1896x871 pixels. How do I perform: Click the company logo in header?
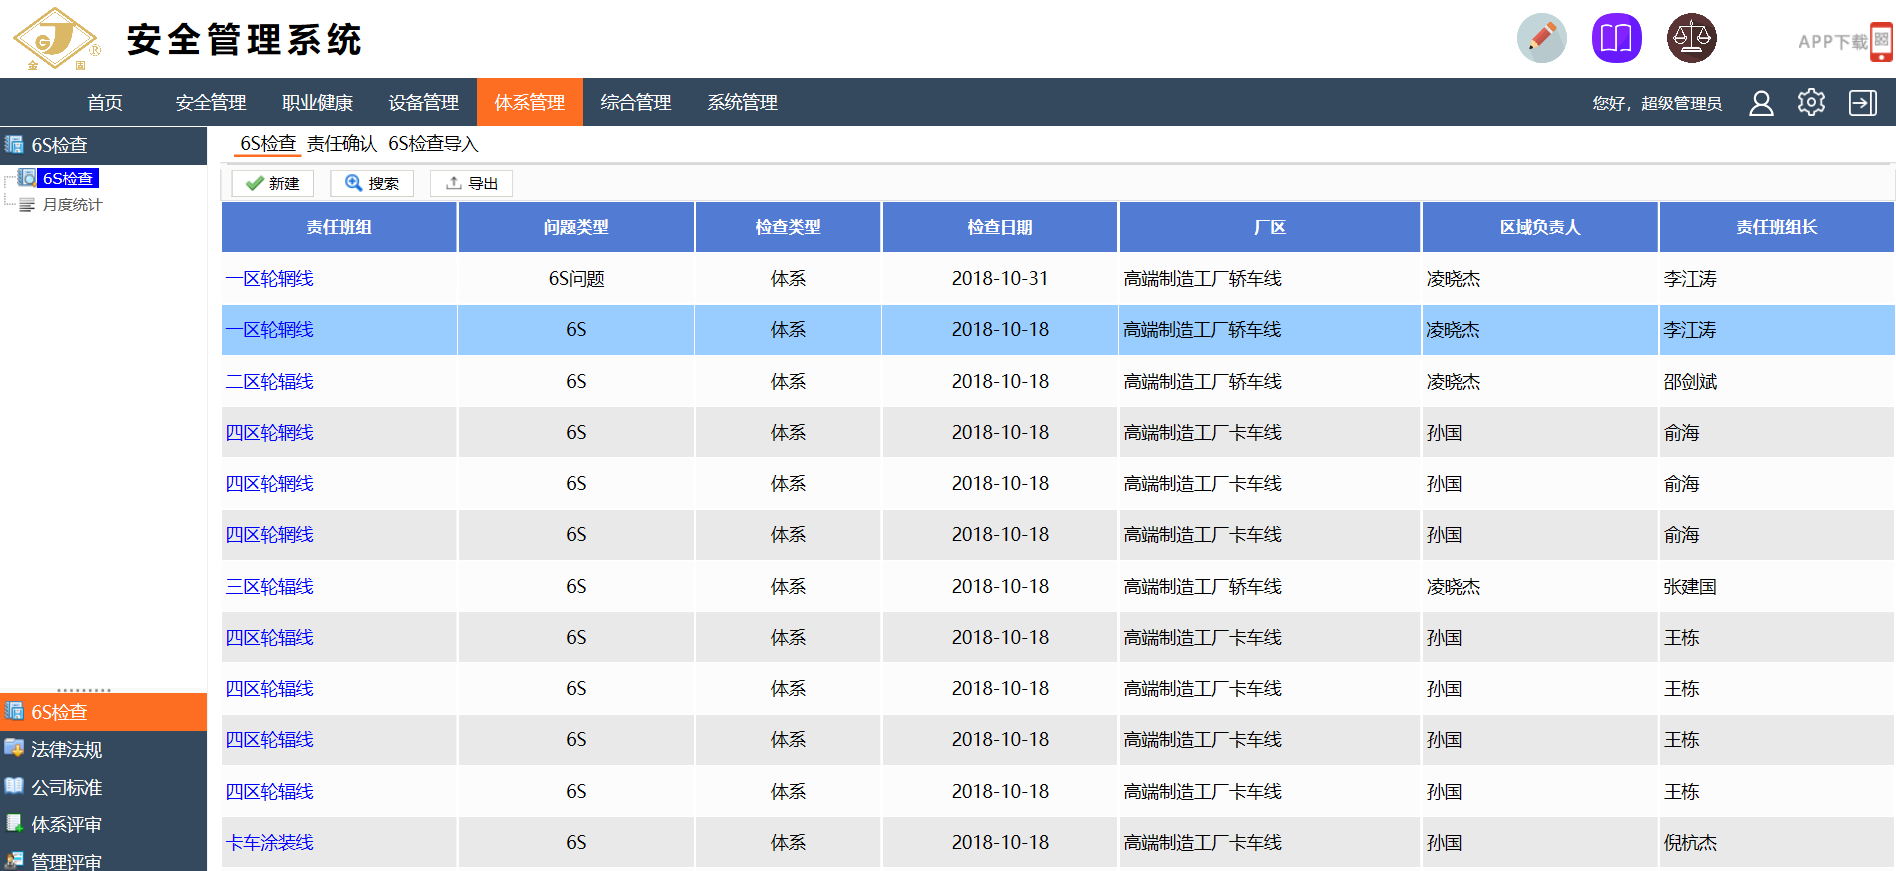(x=56, y=39)
